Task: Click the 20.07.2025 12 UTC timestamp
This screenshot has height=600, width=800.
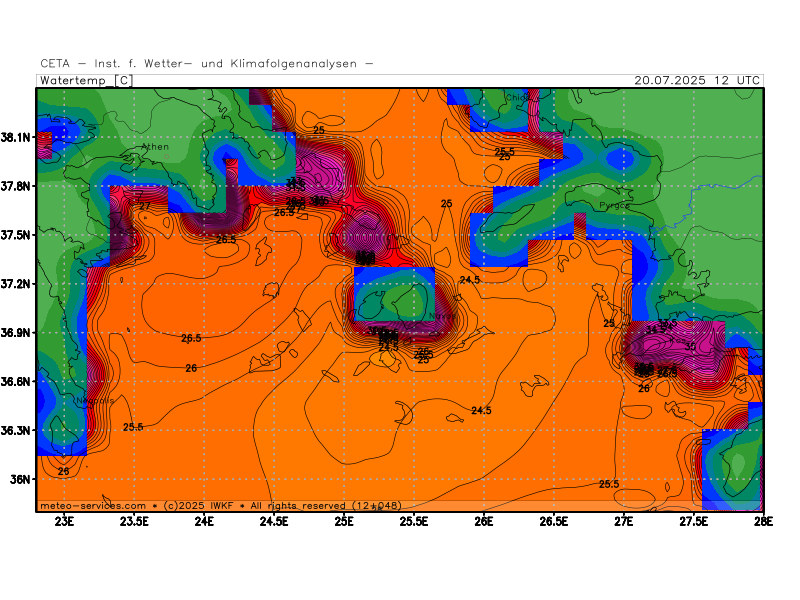Action: click(697, 81)
